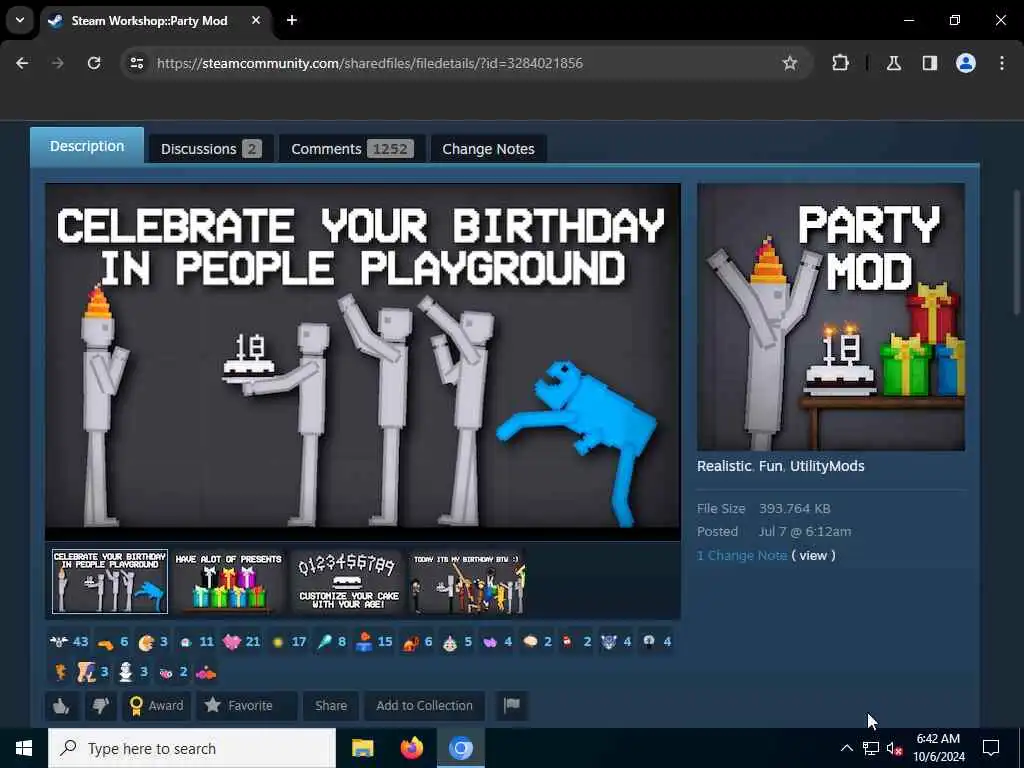View site information icon in address bar
Screen dimensions: 1024x768
click(x=136, y=63)
